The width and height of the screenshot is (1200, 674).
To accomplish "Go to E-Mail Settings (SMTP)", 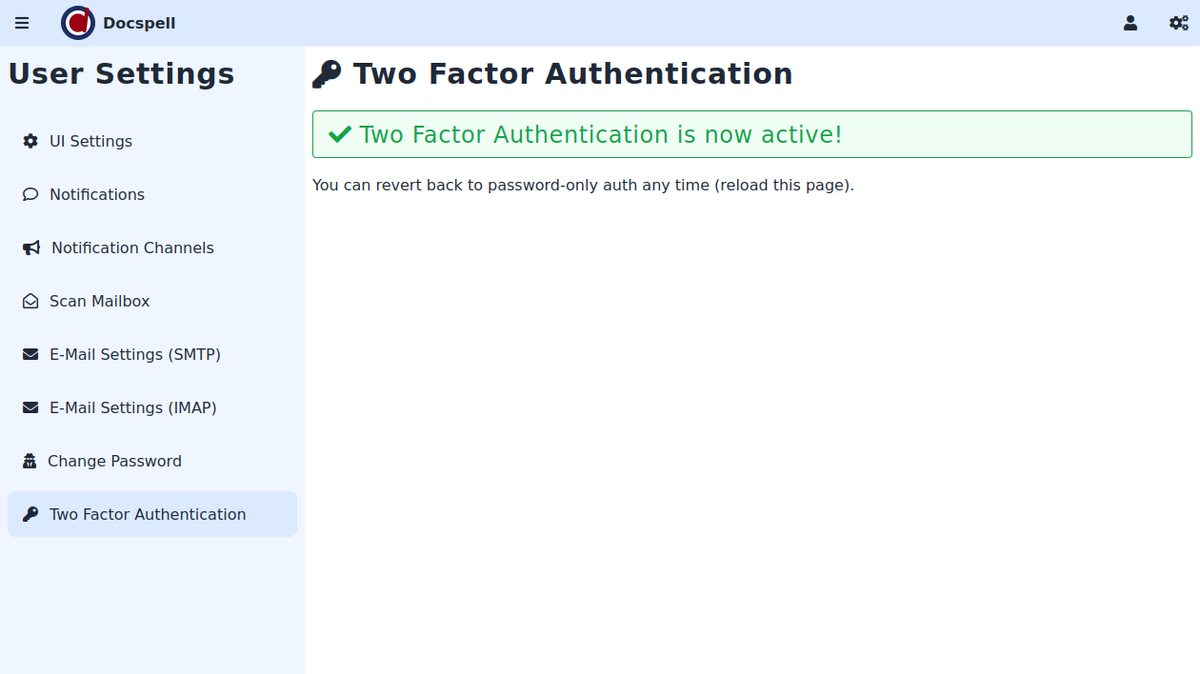I will pyautogui.click(x=135, y=354).
